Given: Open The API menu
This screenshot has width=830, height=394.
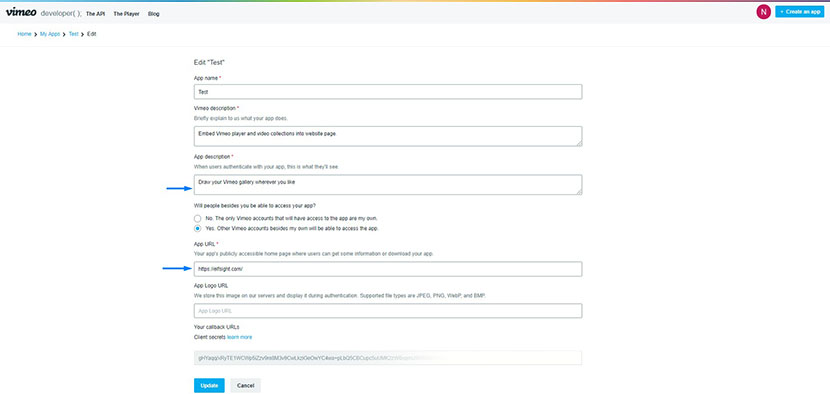Looking at the screenshot, I should (95, 14).
